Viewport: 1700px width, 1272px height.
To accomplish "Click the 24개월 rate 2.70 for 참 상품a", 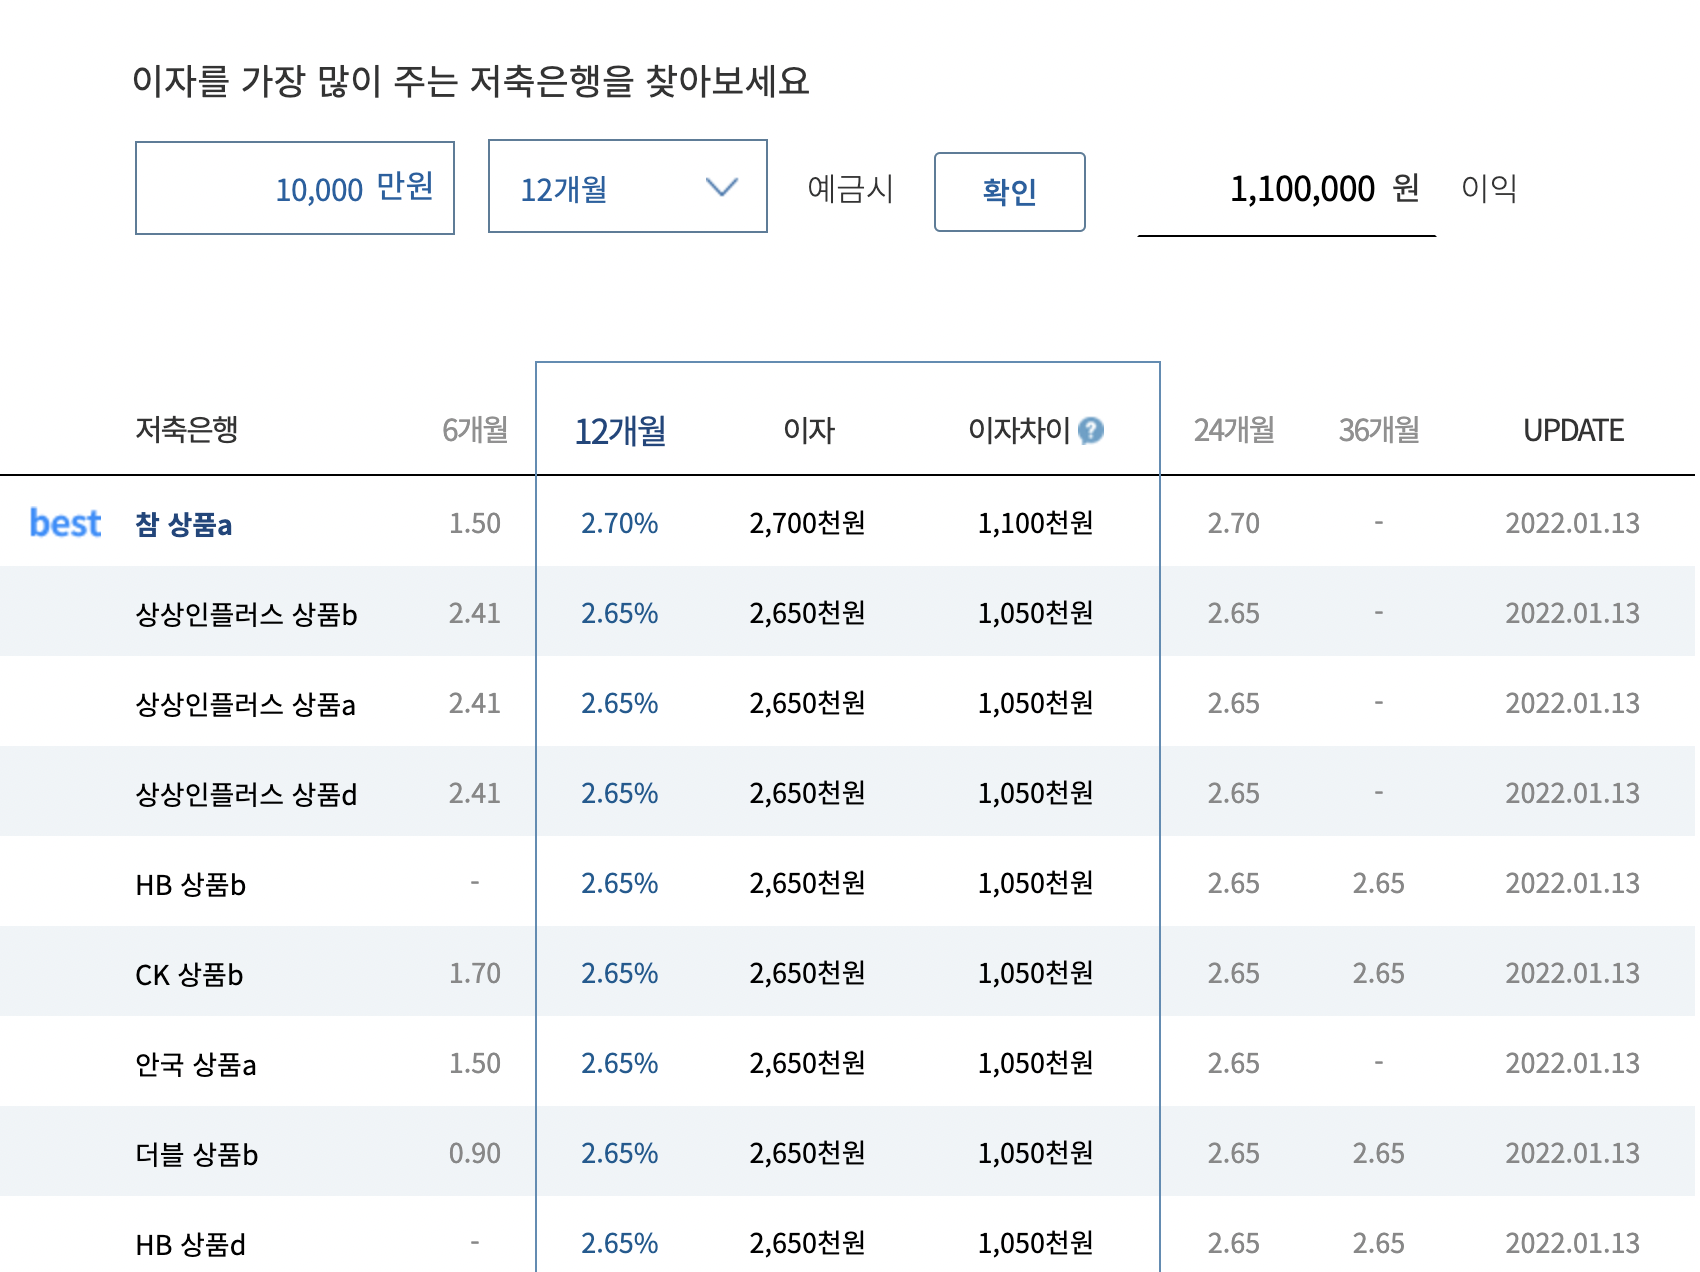I will click(1234, 523).
